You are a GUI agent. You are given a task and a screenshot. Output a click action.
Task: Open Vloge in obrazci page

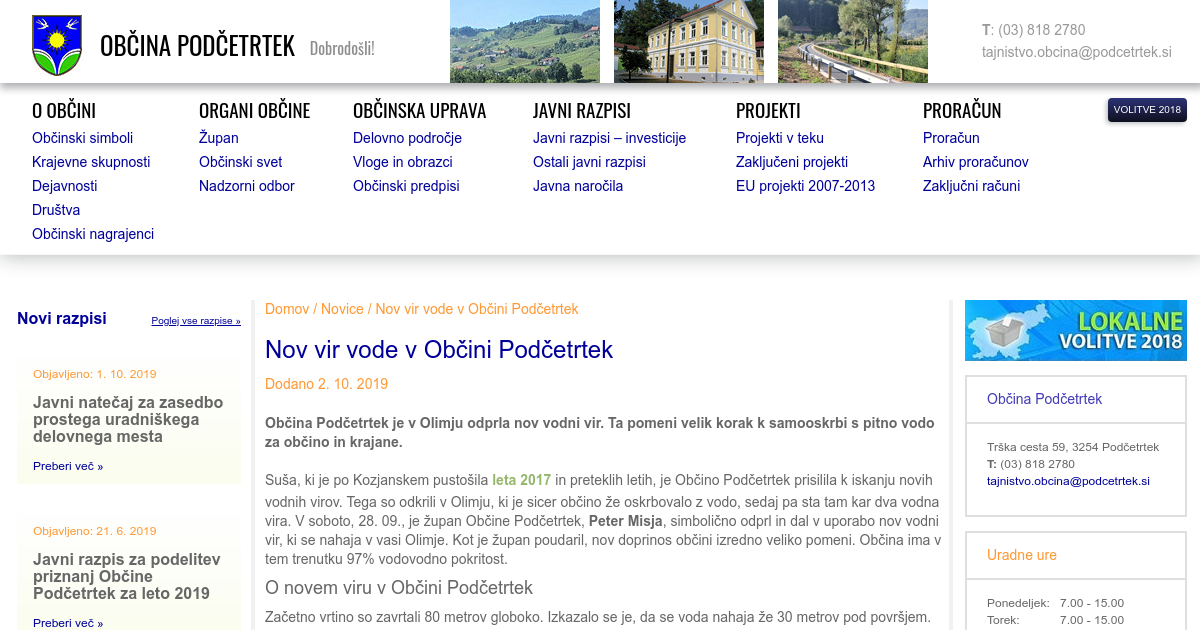point(402,162)
